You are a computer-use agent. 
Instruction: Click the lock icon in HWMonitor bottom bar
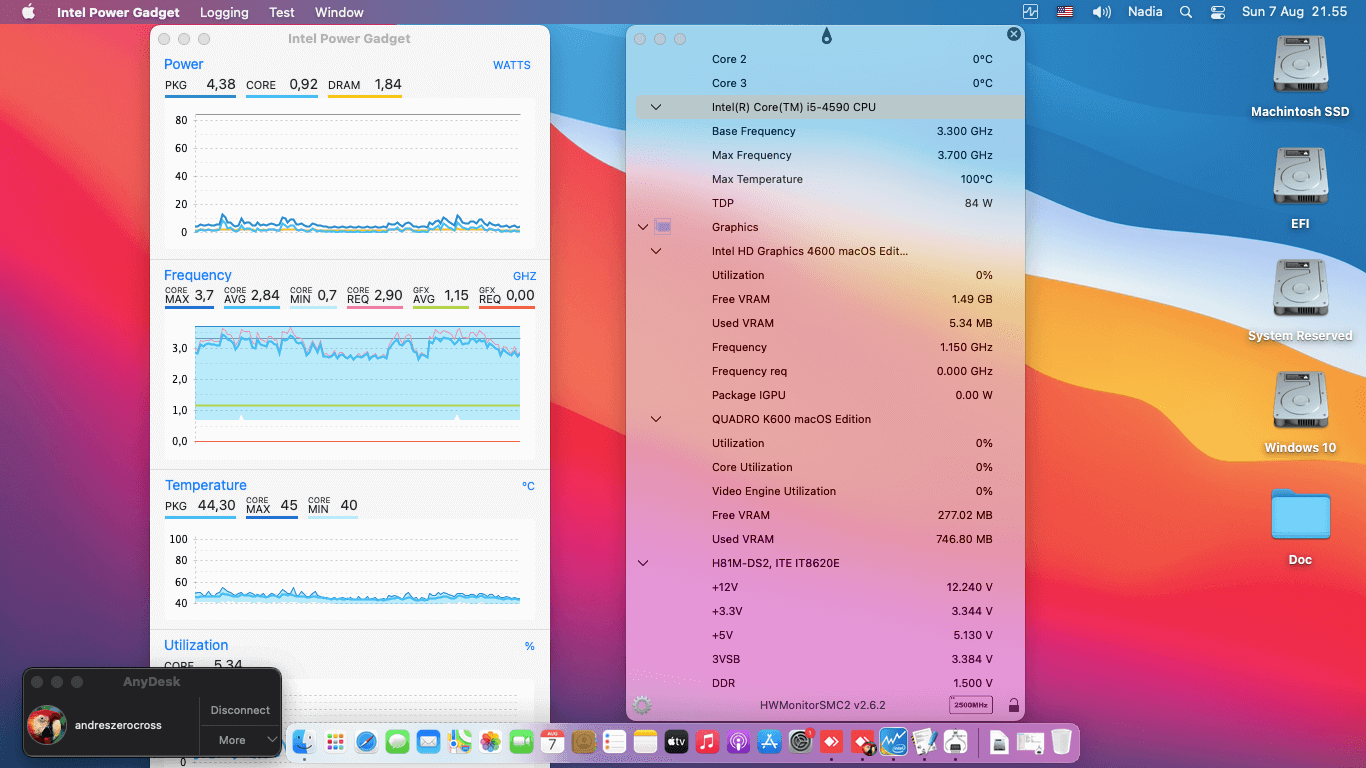1013,704
